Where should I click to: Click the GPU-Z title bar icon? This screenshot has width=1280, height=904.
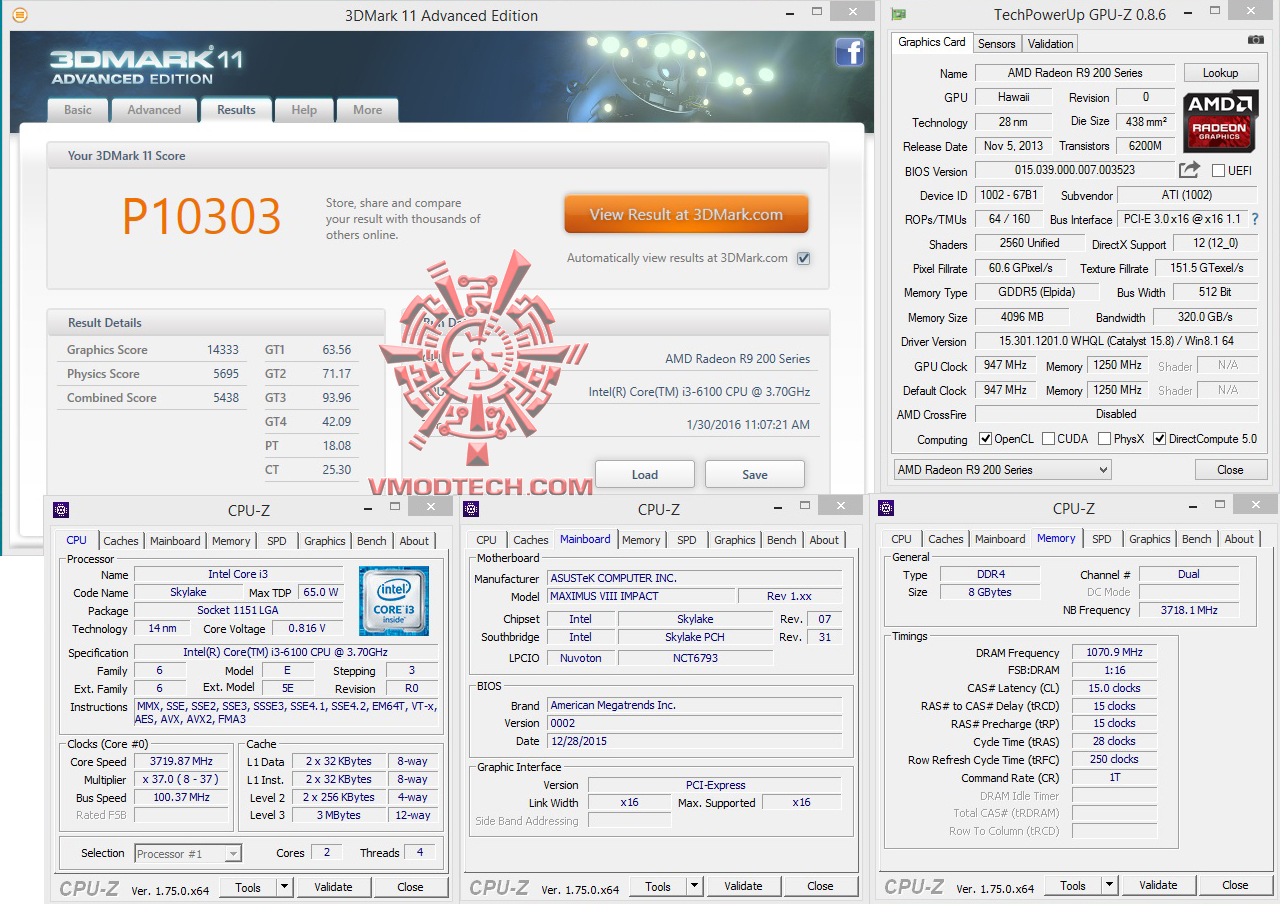point(898,14)
